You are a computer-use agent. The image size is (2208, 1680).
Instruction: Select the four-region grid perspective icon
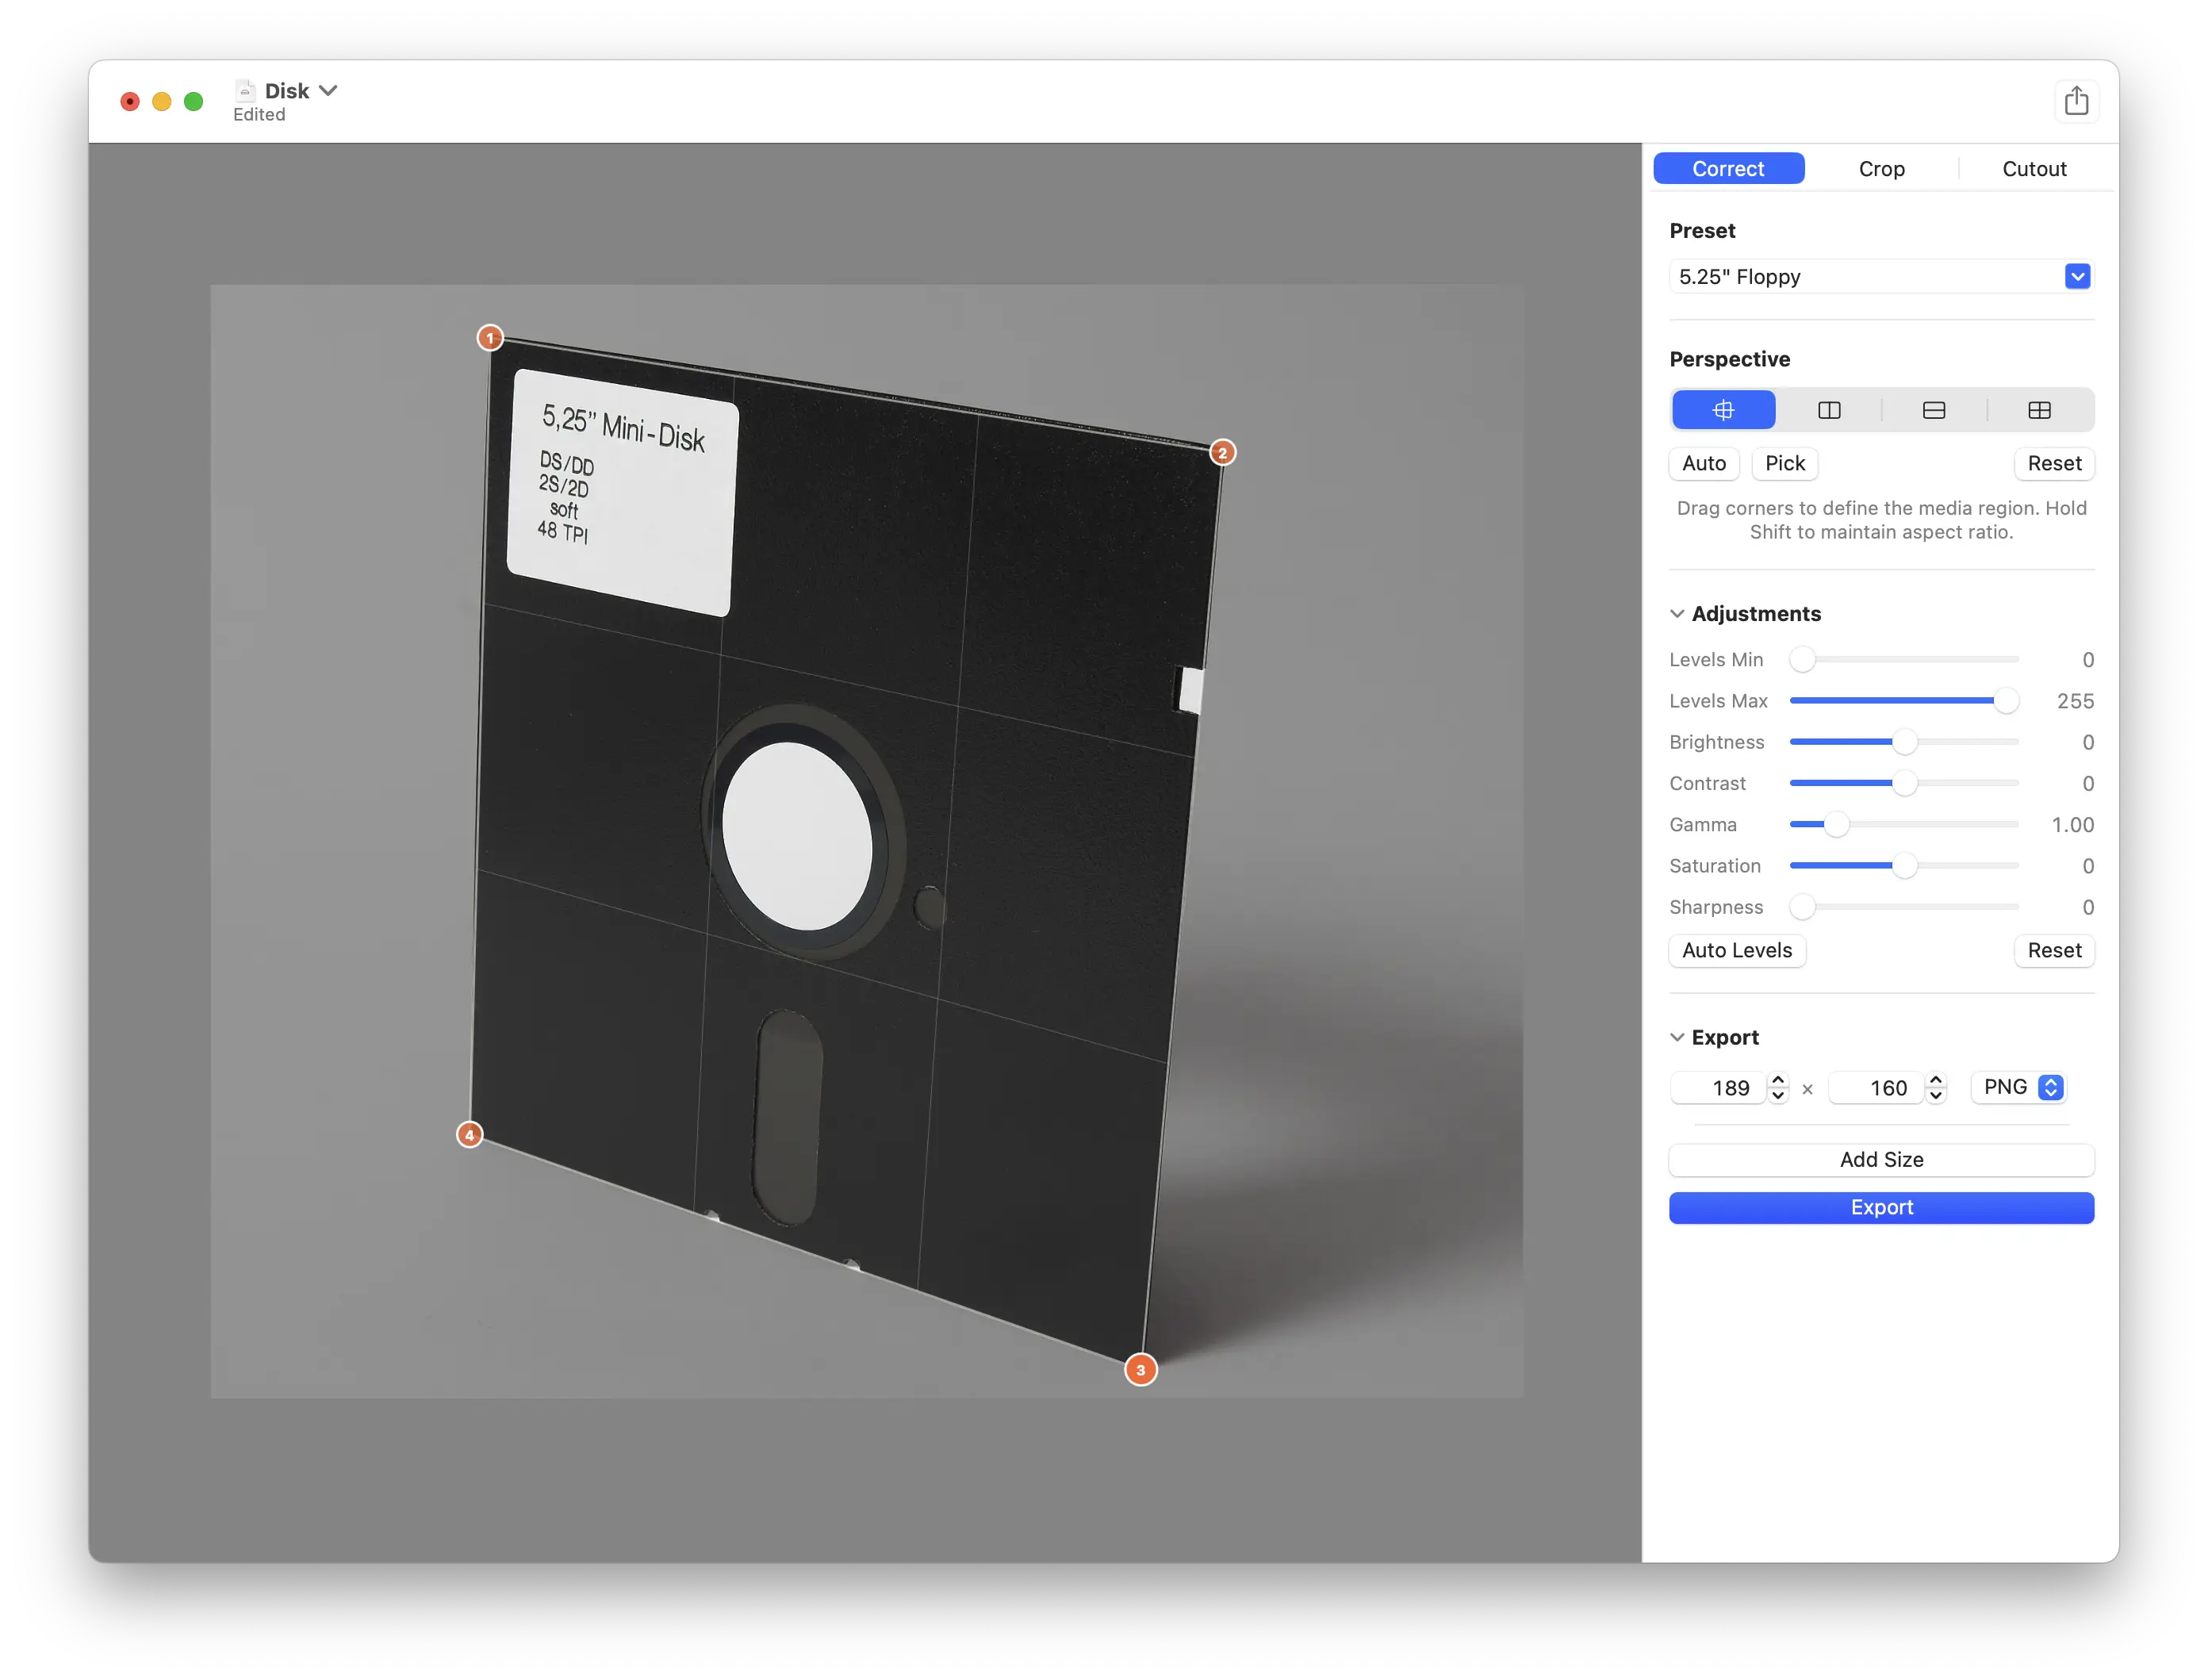pyautogui.click(x=2038, y=410)
